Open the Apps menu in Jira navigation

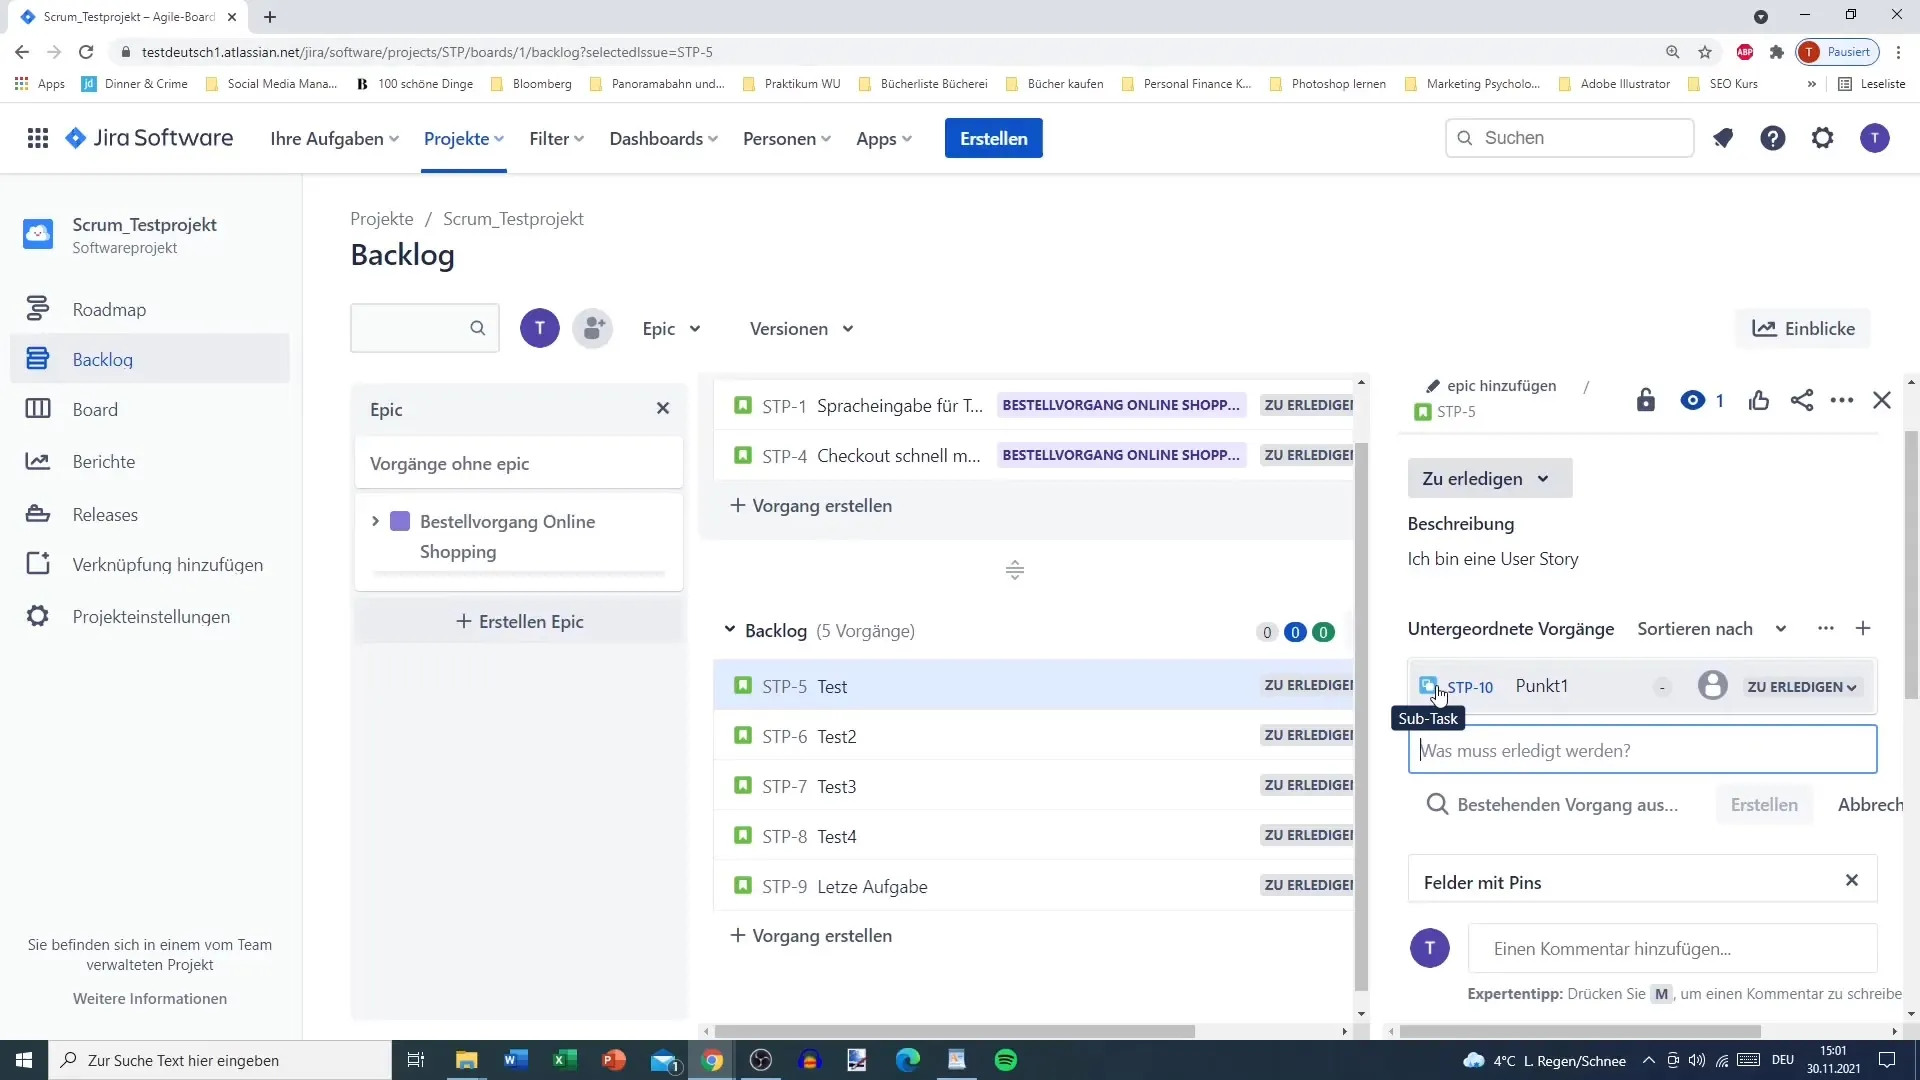pos(884,139)
